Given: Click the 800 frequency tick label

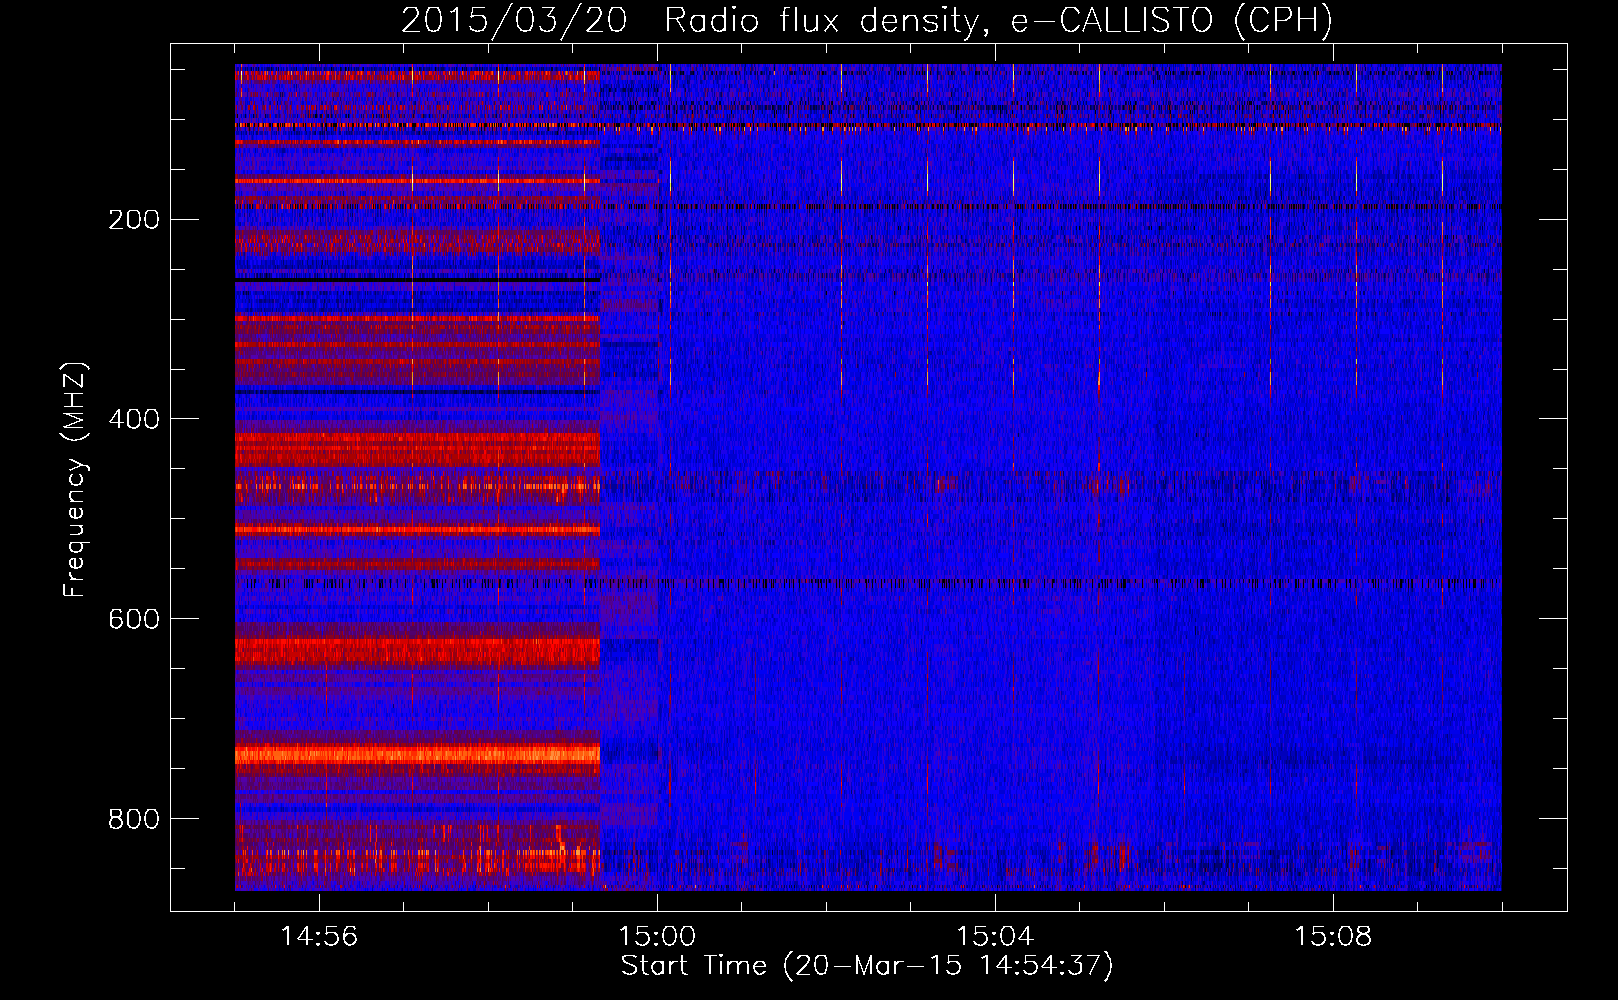Looking at the screenshot, I should click(134, 819).
